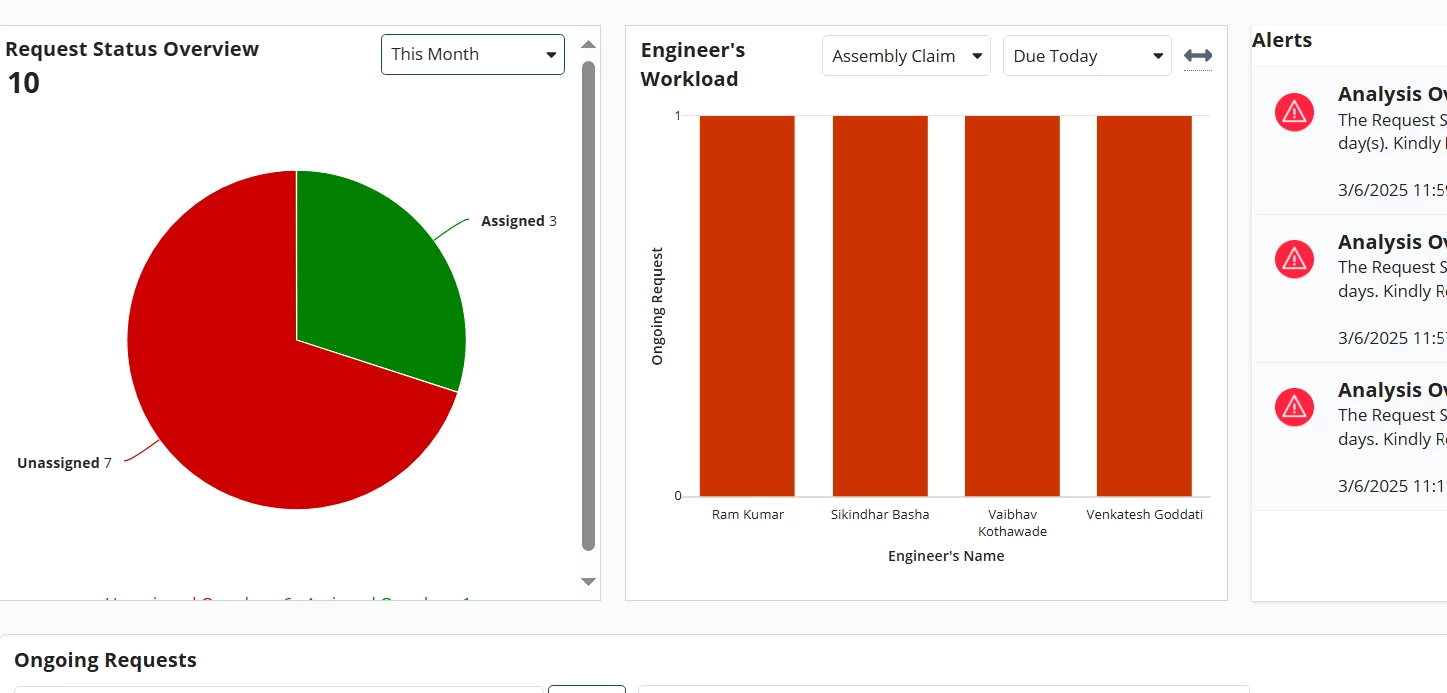Click the Alerts panel heading
1447x693 pixels.
[x=1282, y=40]
